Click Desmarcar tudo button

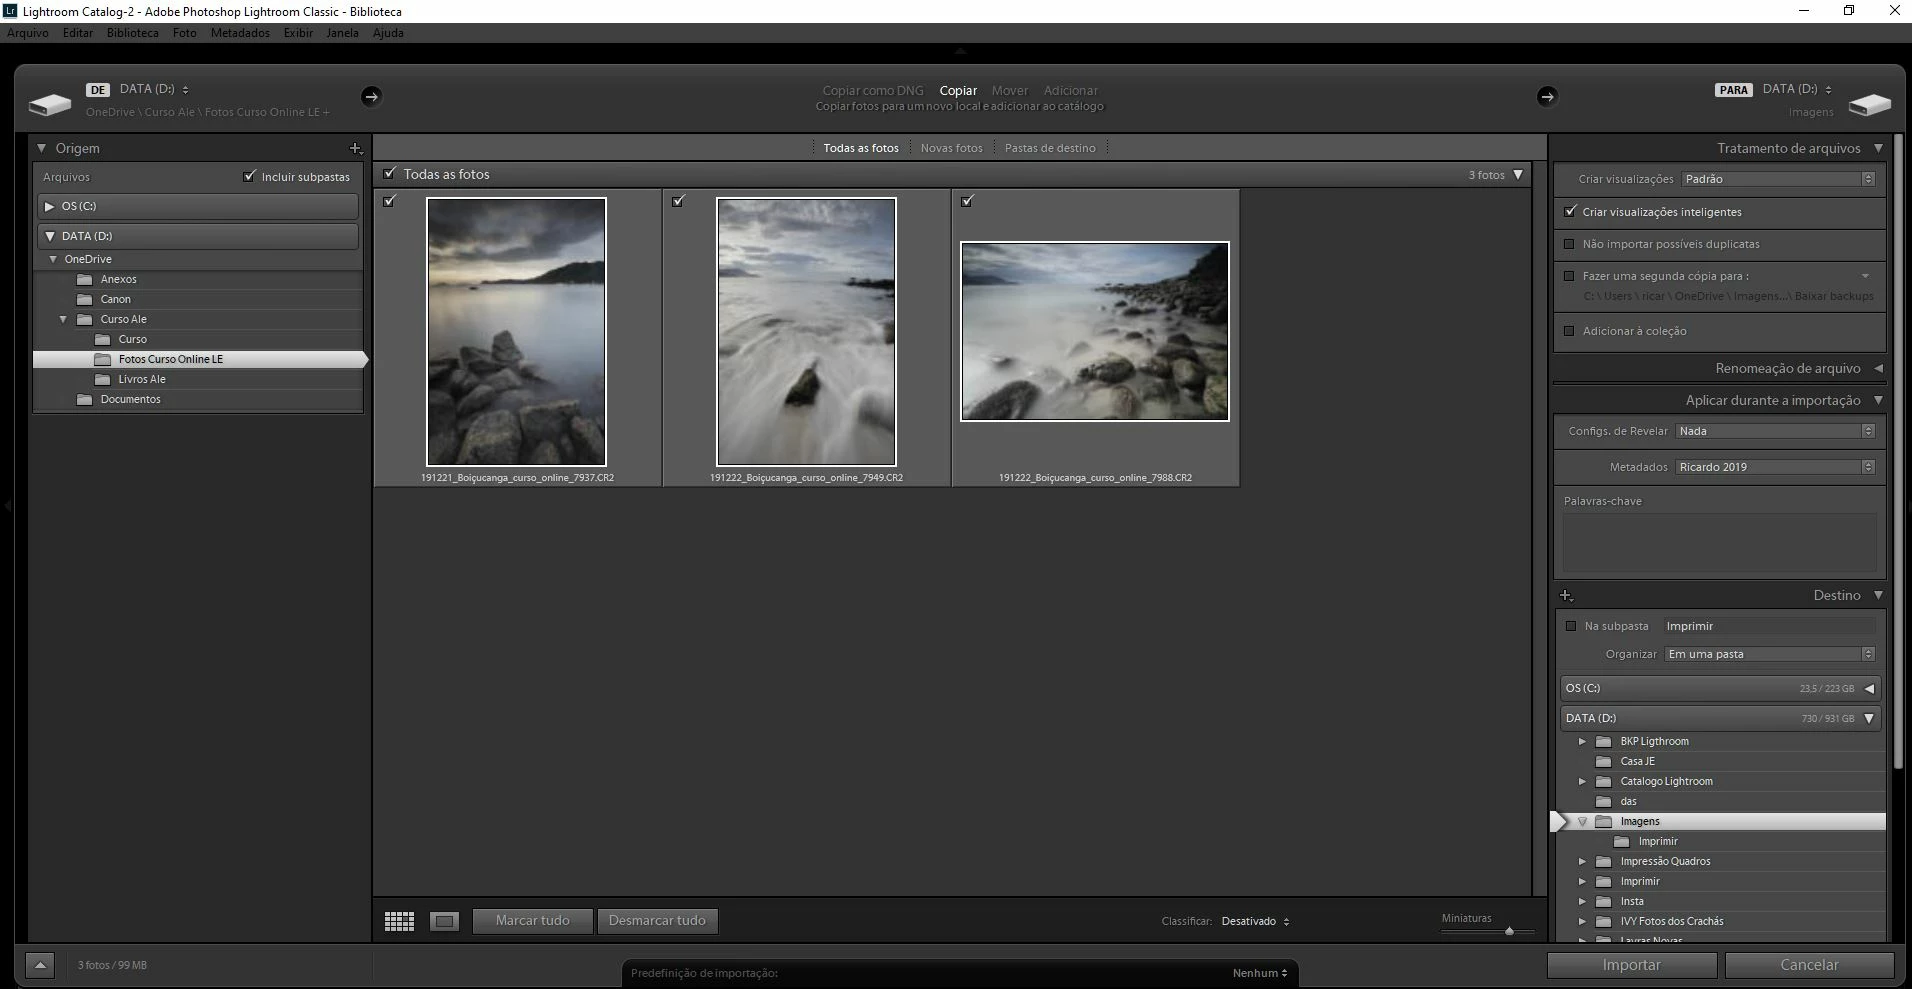pos(657,921)
